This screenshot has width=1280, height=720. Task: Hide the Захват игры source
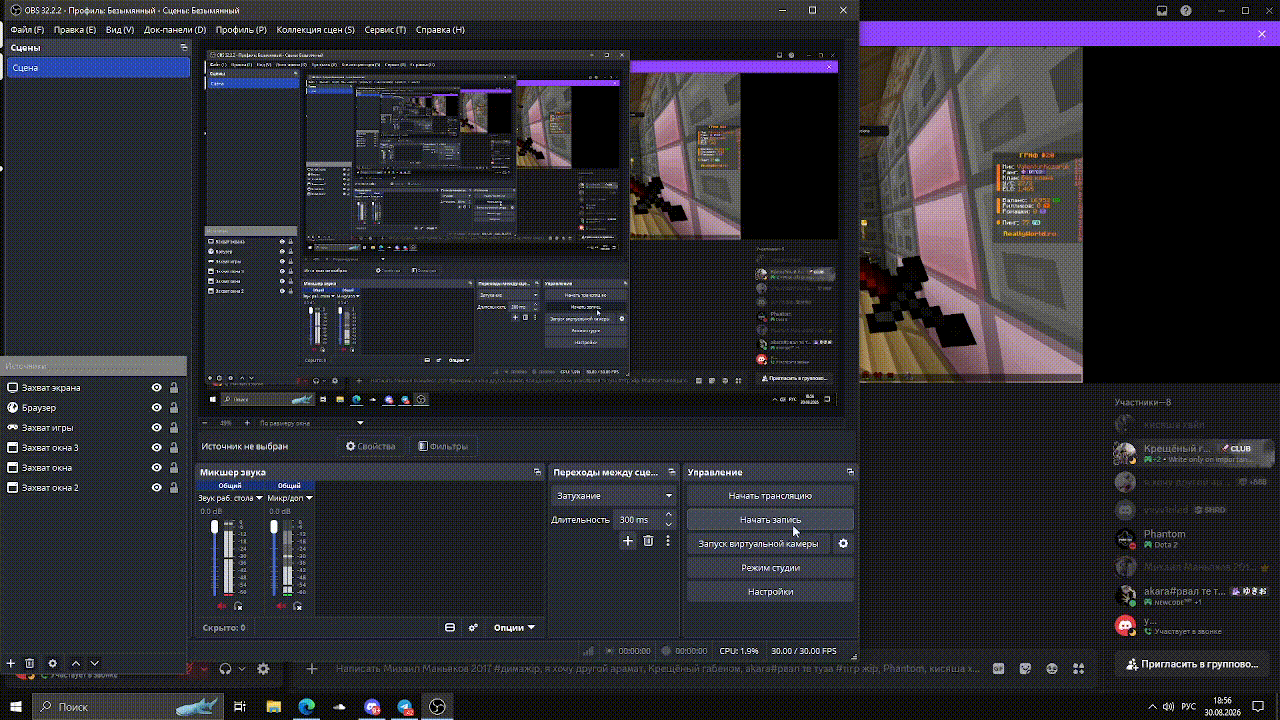tap(157, 428)
